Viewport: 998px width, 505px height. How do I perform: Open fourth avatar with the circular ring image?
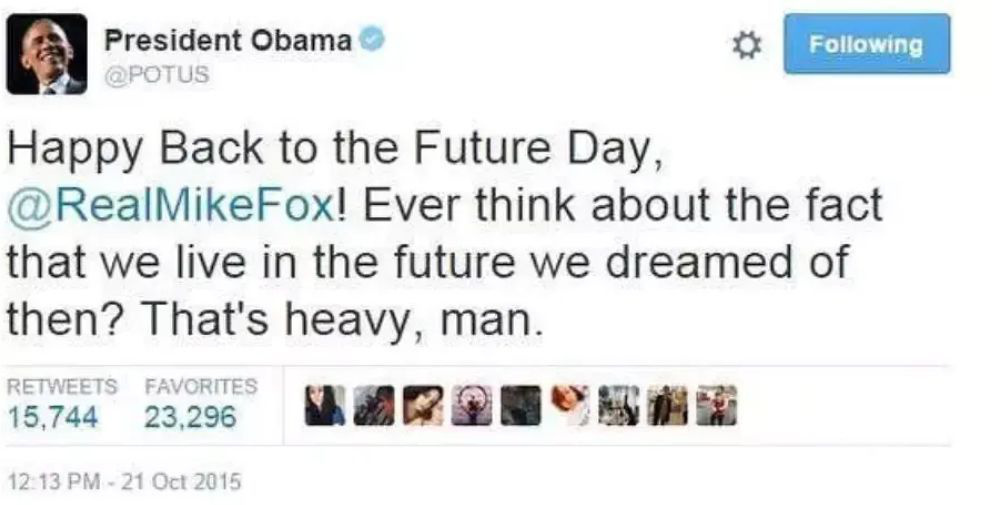[472, 405]
